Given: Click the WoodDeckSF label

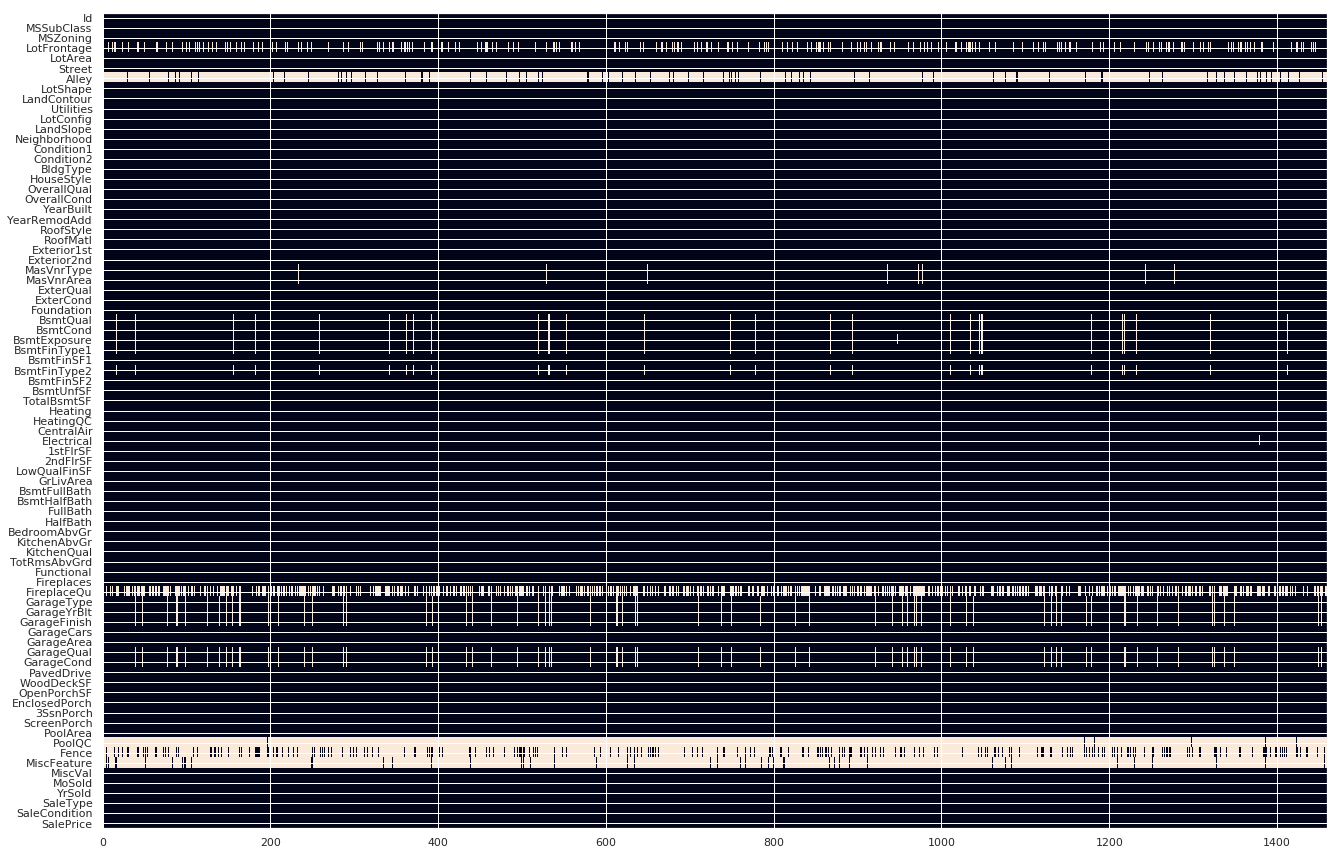Looking at the screenshot, I should (x=56, y=683).
